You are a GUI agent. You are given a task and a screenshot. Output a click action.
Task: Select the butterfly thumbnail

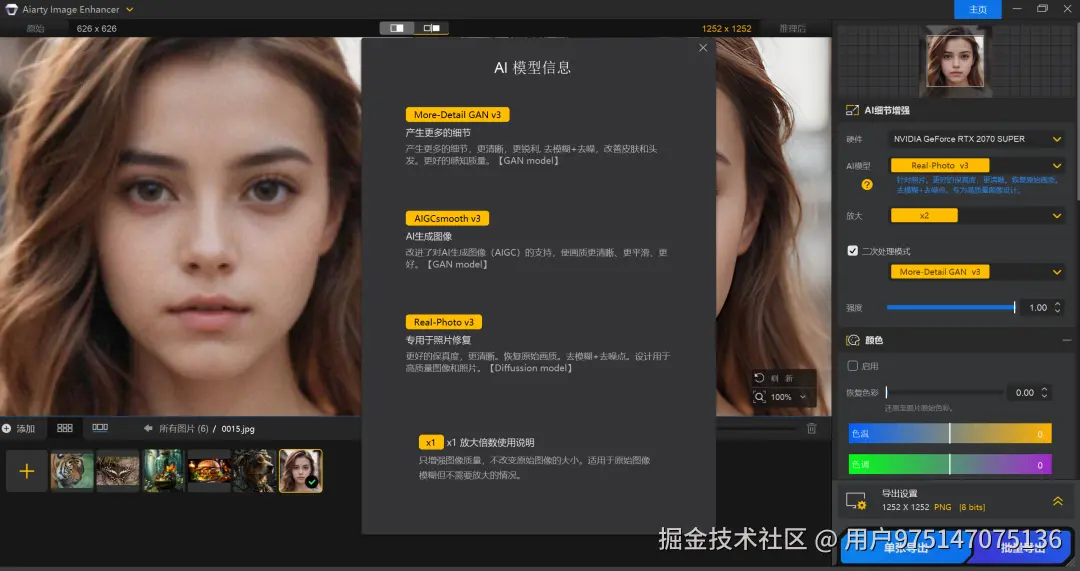pyautogui.click(x=118, y=470)
